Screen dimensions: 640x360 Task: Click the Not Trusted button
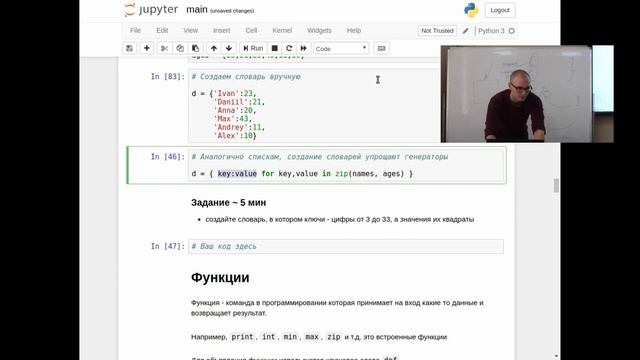(x=437, y=31)
